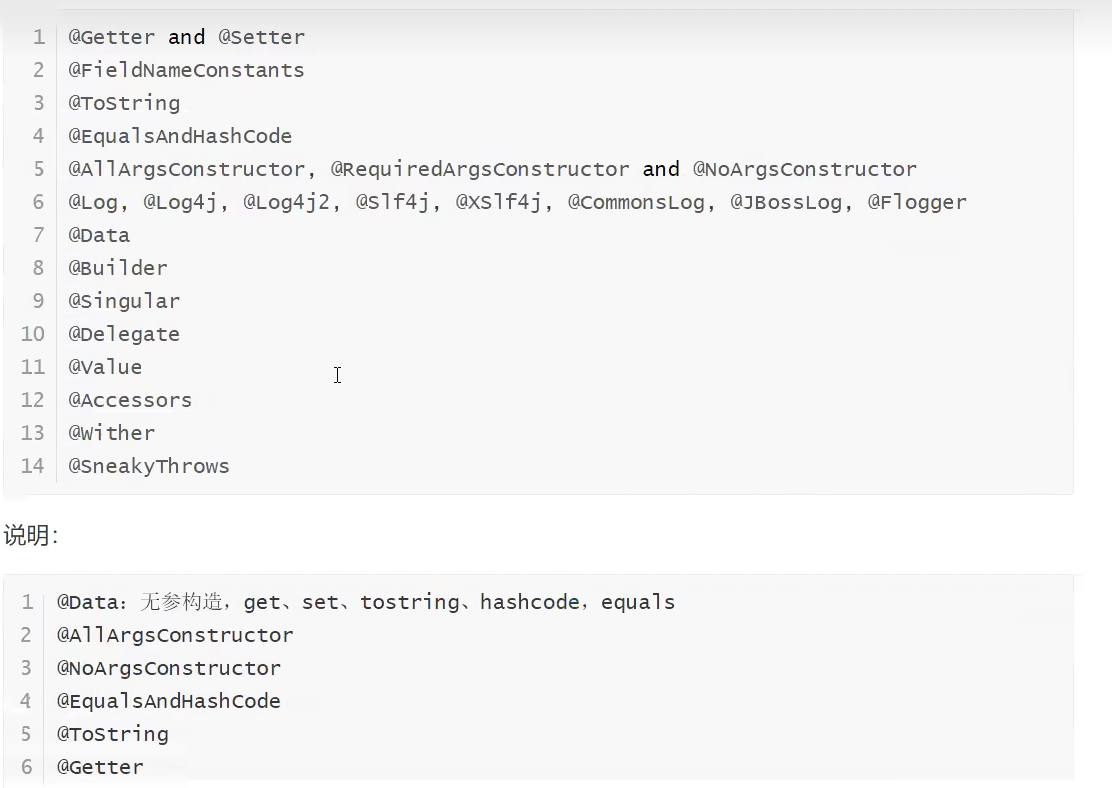Click the @Delegate annotation line
Viewport: 1112px width, 788px height.
pyautogui.click(x=124, y=334)
